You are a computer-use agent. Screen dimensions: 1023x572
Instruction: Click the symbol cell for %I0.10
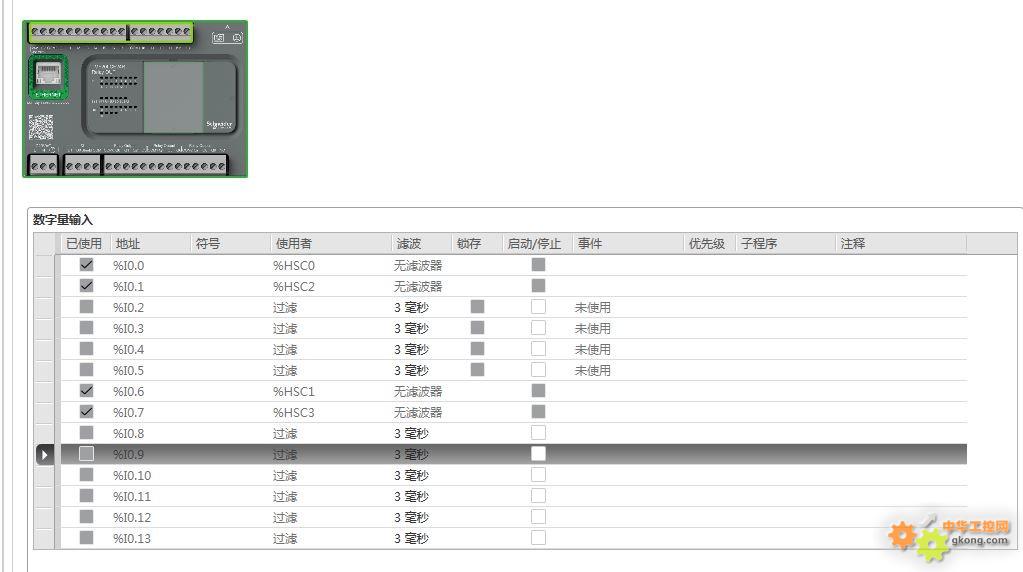click(230, 475)
